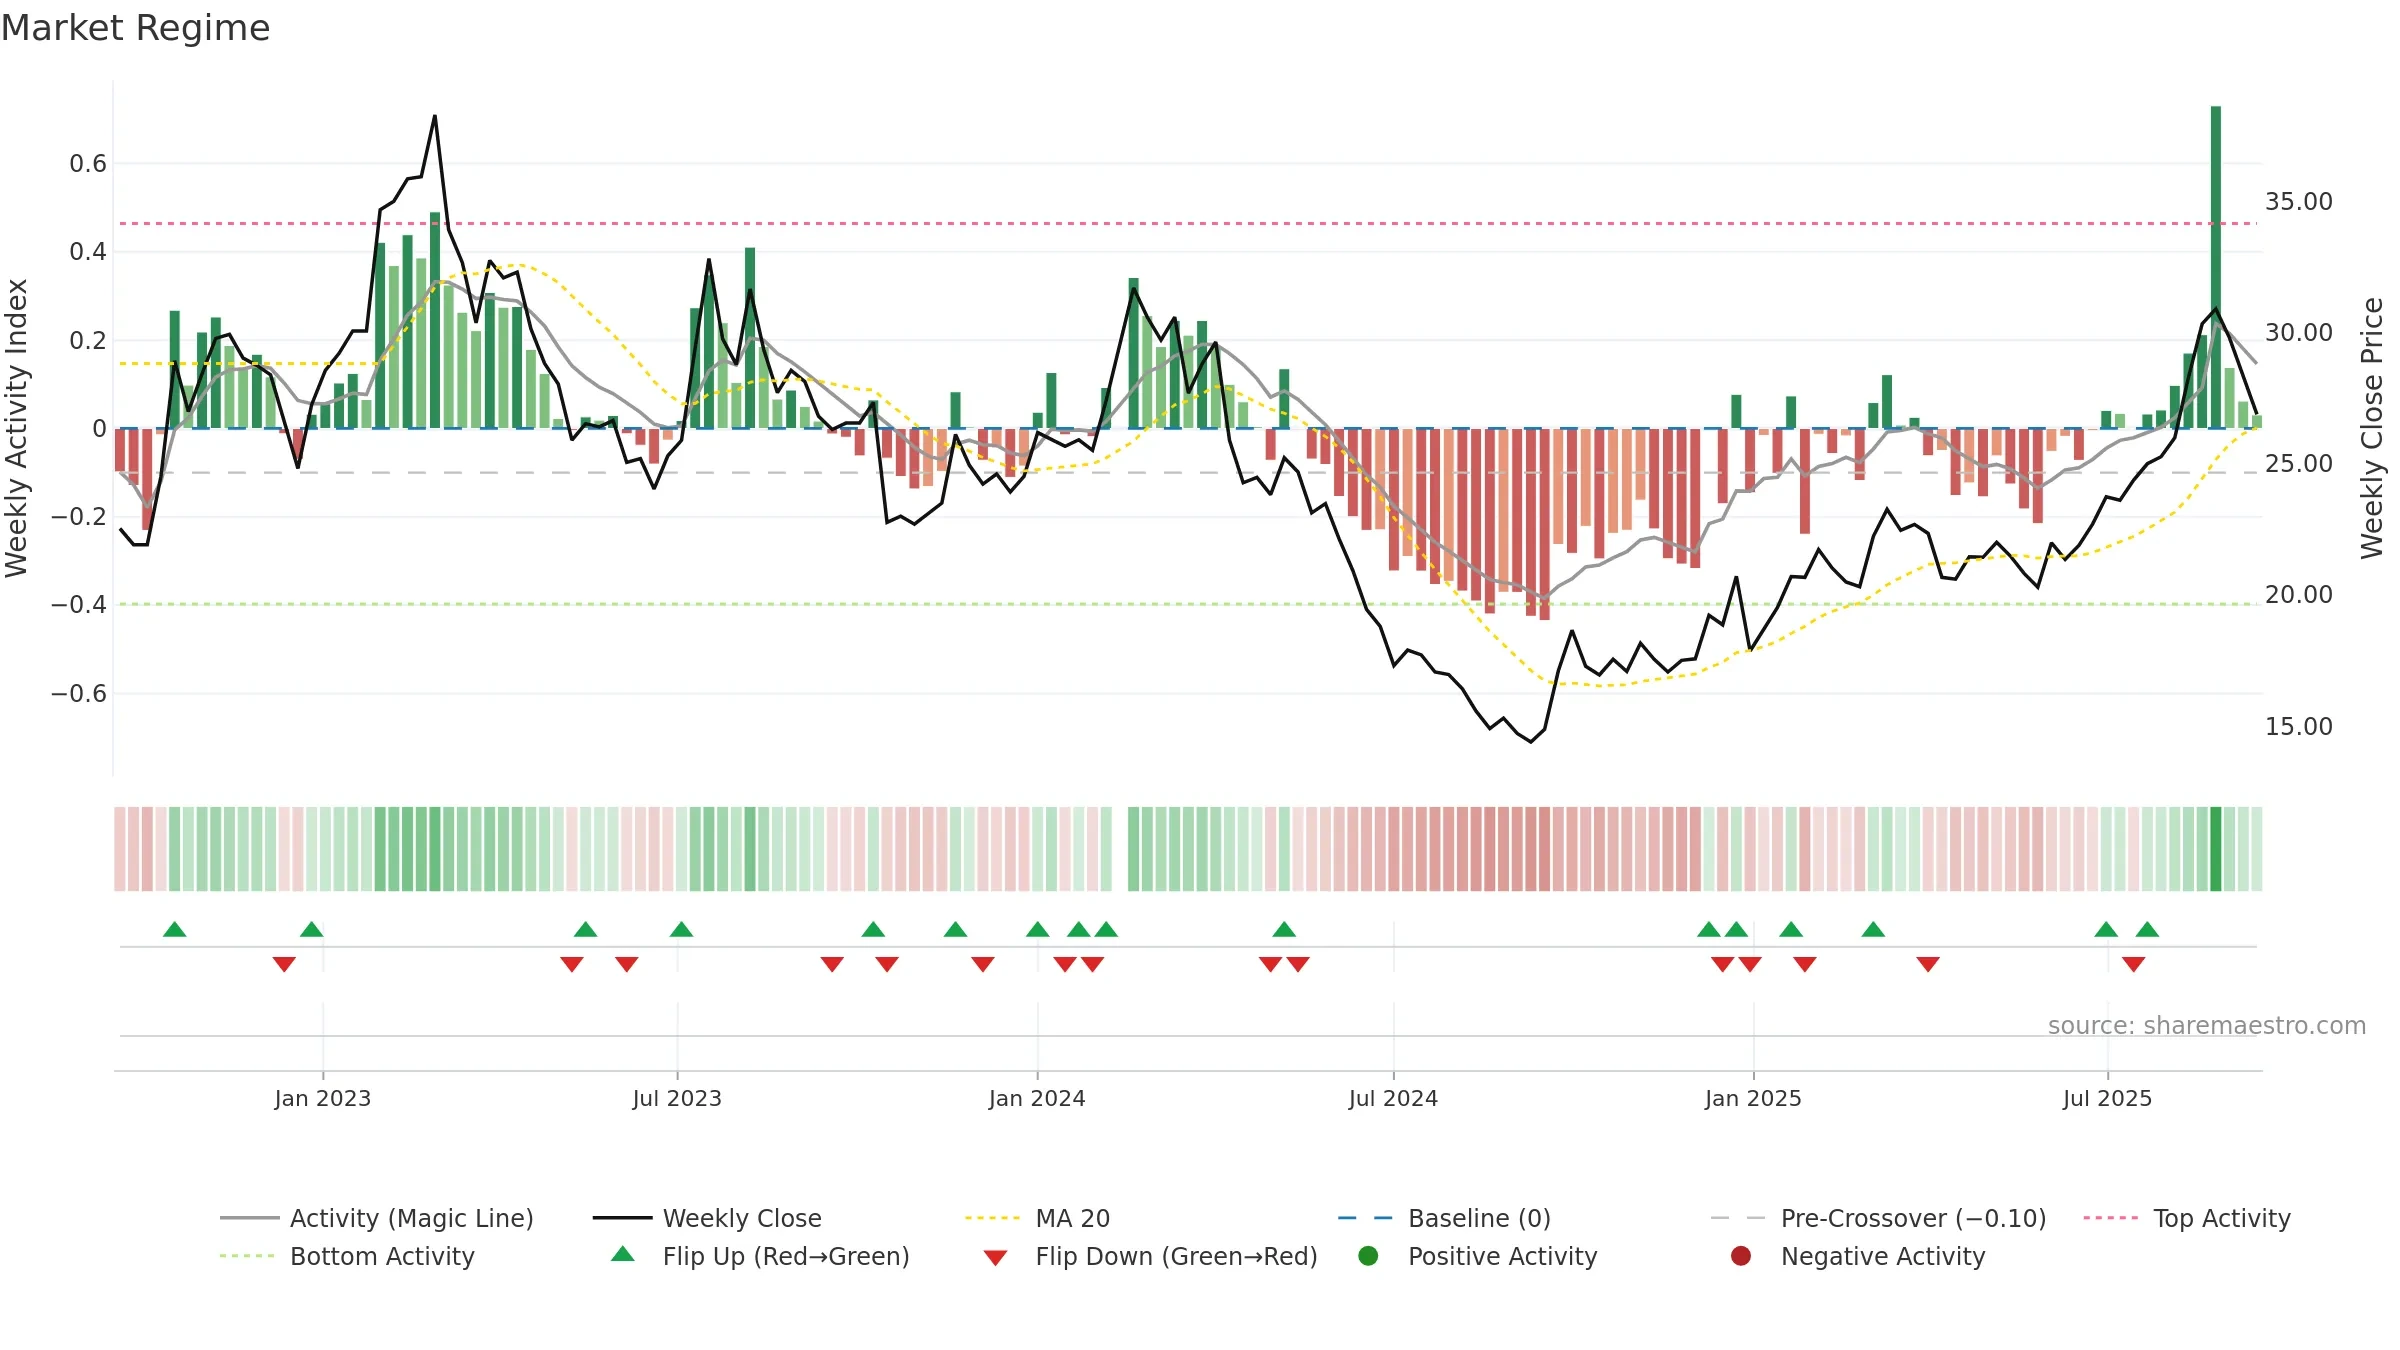Click the −0.6 activity axis value
The width and height of the screenshot is (2400, 1350).
click(x=78, y=693)
